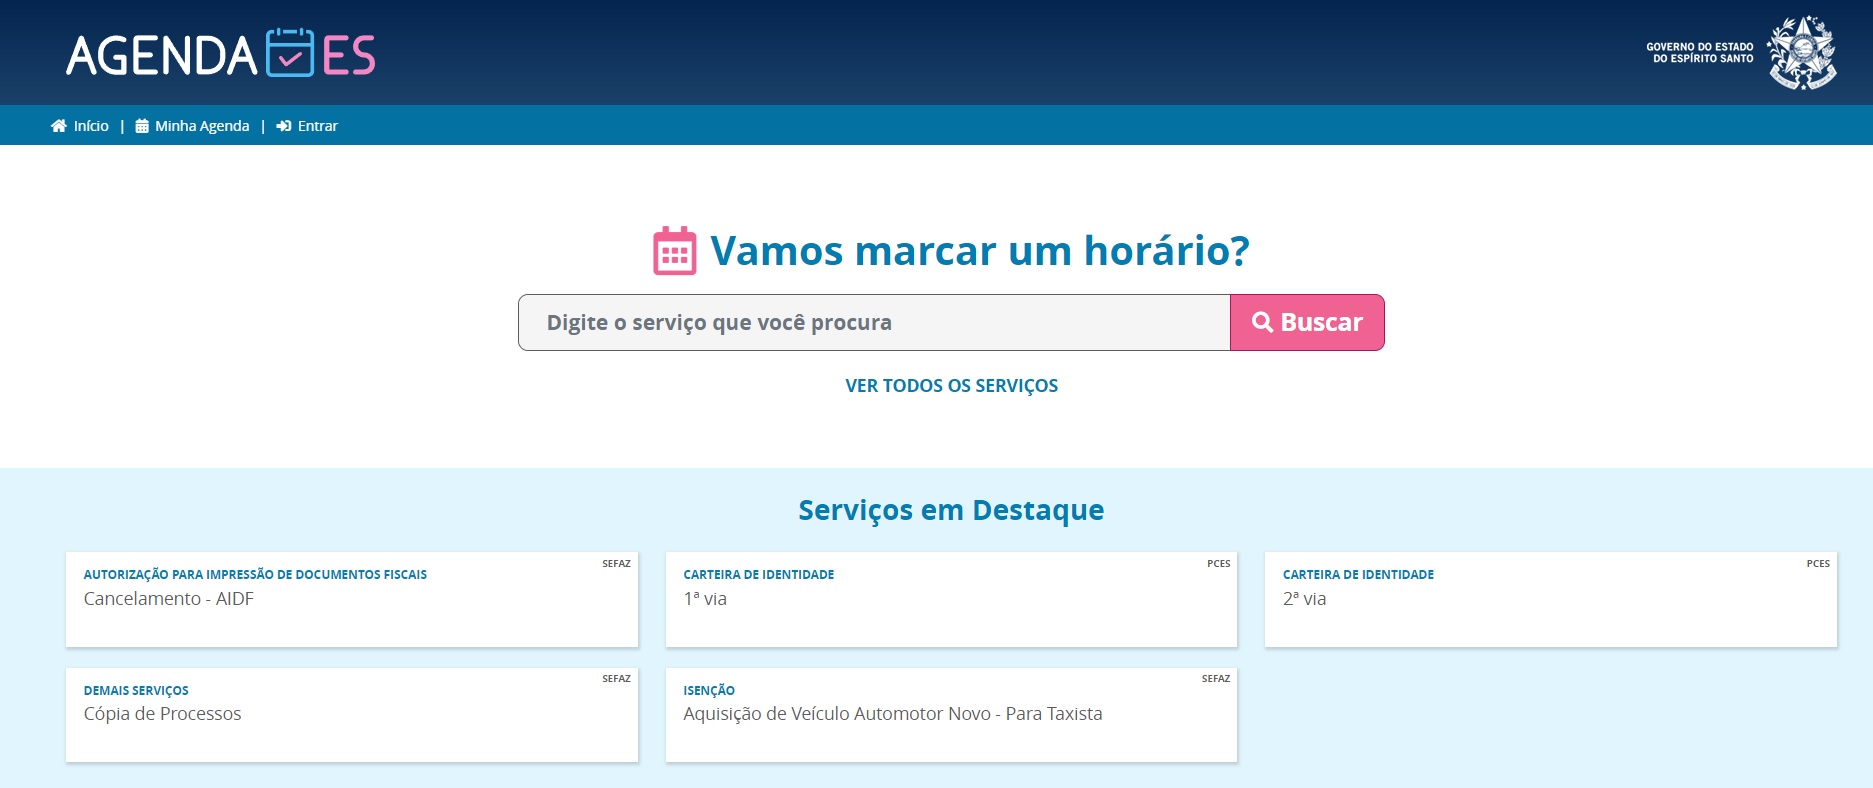Select Aquisição de Veículo Automotor Novo card
This screenshot has width=1873, height=788.
(x=950, y=714)
